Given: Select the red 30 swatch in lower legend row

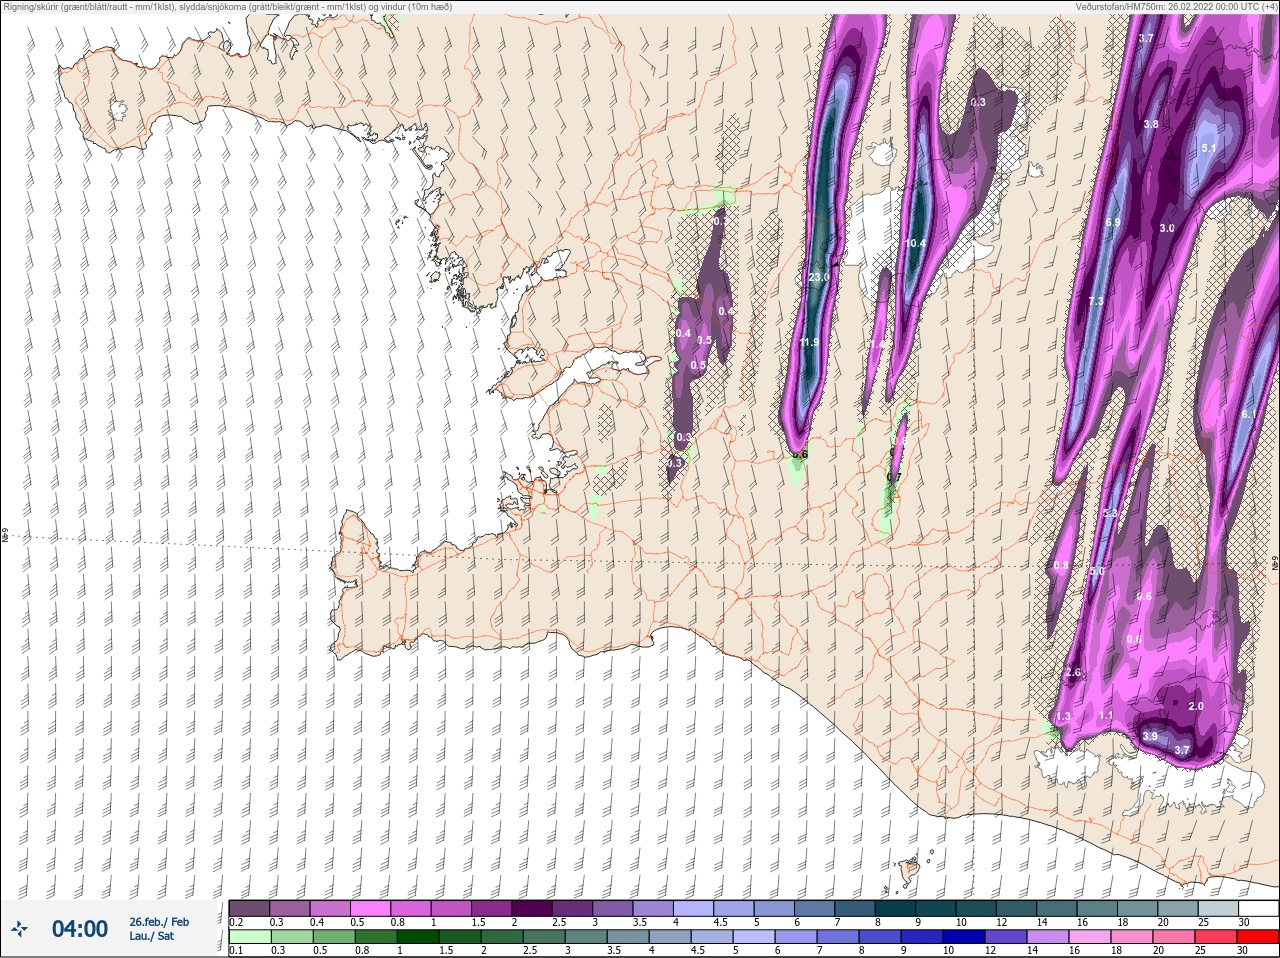Looking at the screenshot, I should tap(1257, 937).
